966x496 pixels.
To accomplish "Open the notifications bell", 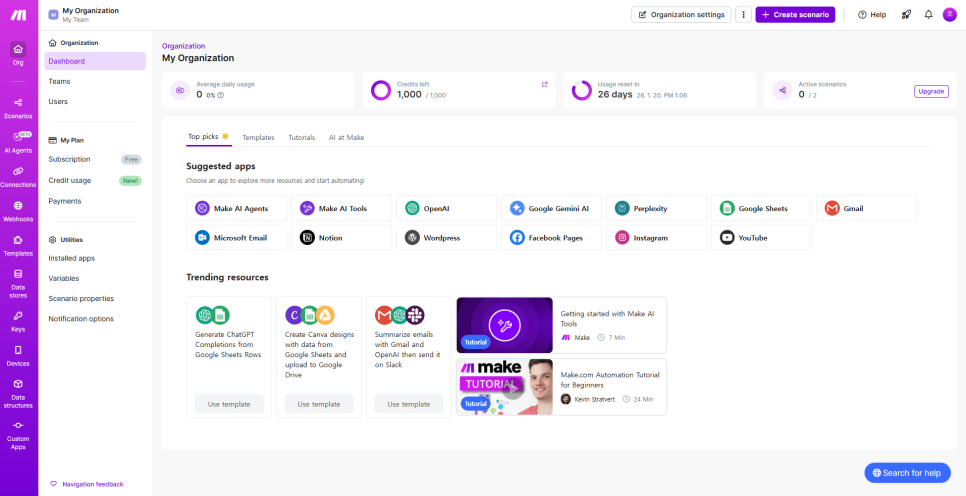I will click(928, 15).
